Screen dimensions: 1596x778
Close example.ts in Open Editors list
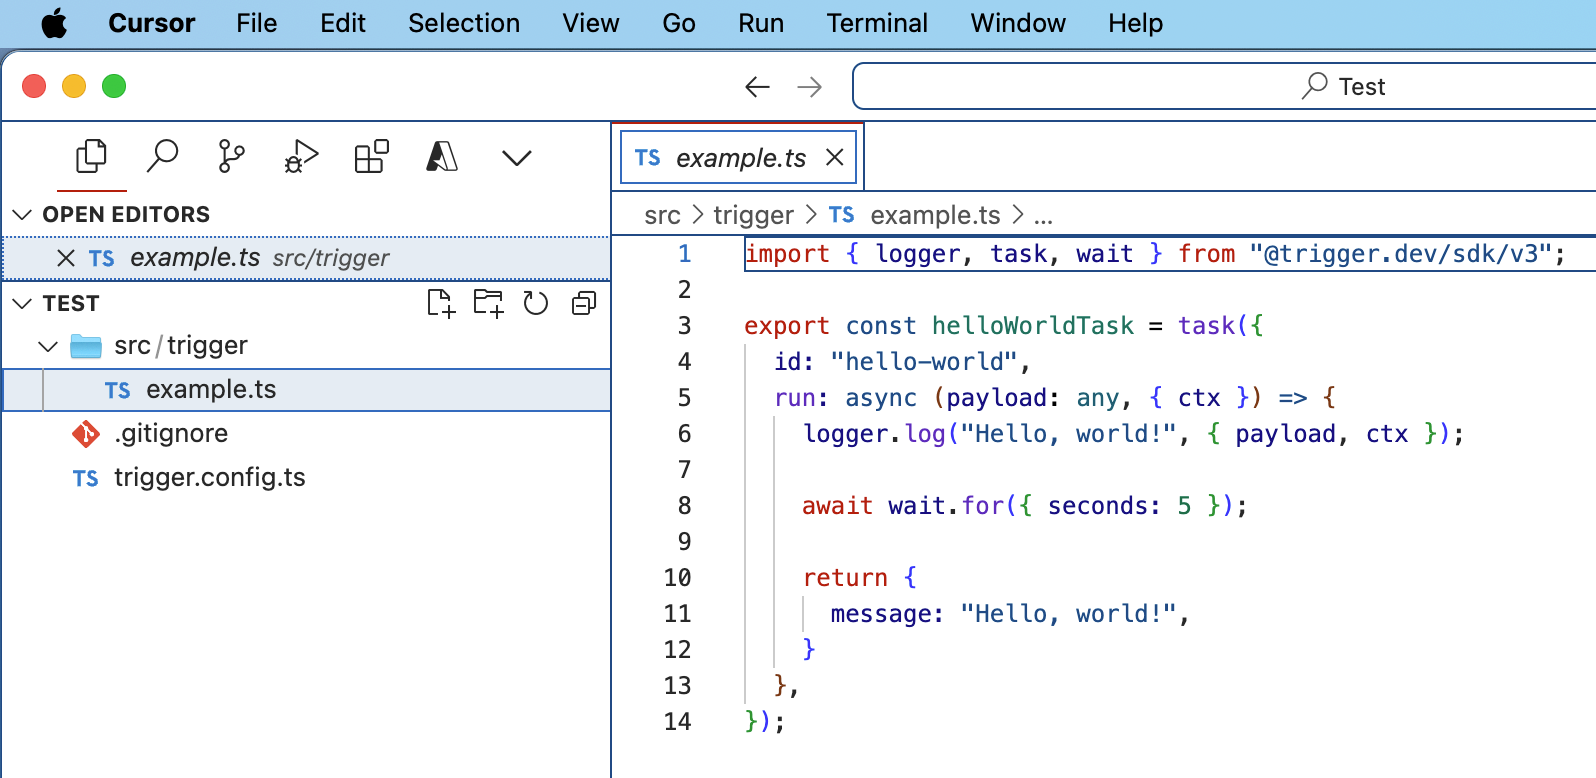tap(66, 258)
